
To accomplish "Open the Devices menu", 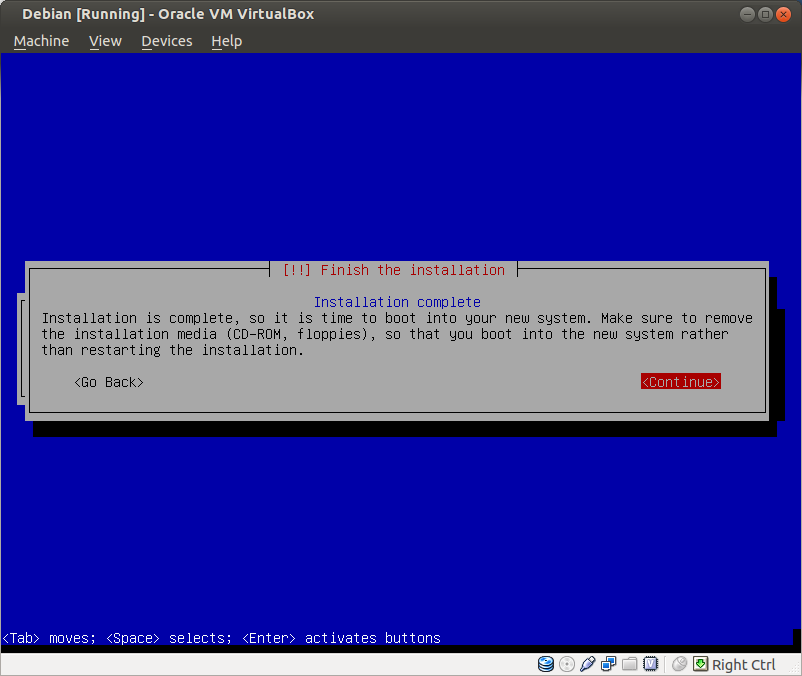I will 167,41.
